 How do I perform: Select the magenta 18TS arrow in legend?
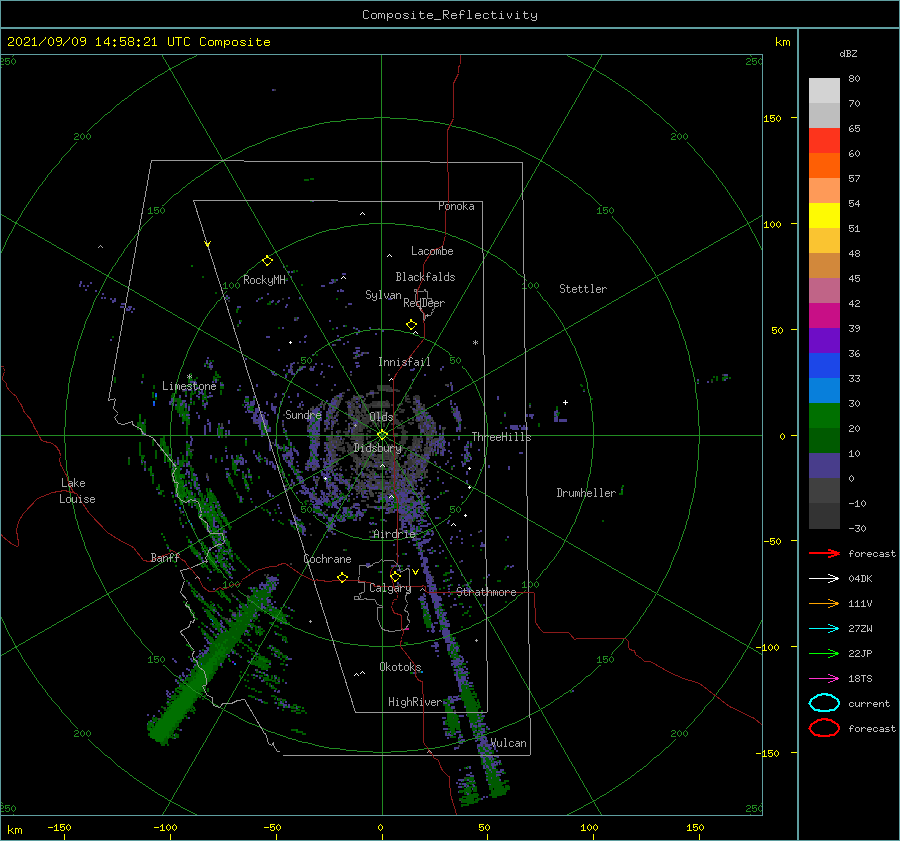824,678
